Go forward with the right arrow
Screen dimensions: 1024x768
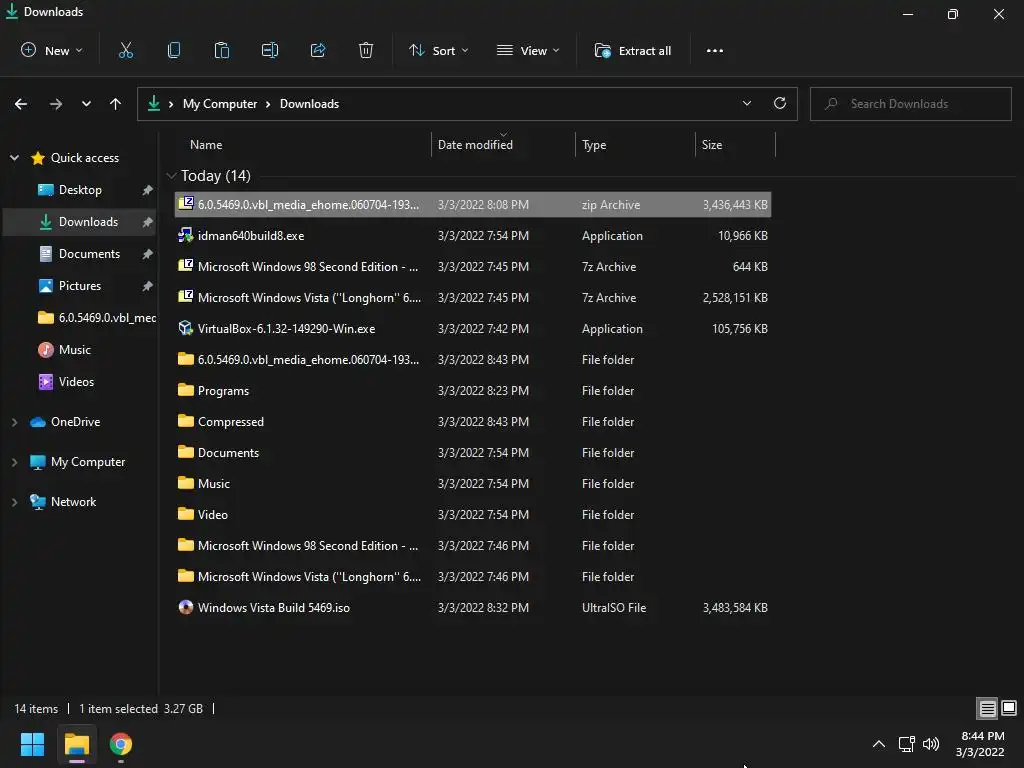pos(56,104)
